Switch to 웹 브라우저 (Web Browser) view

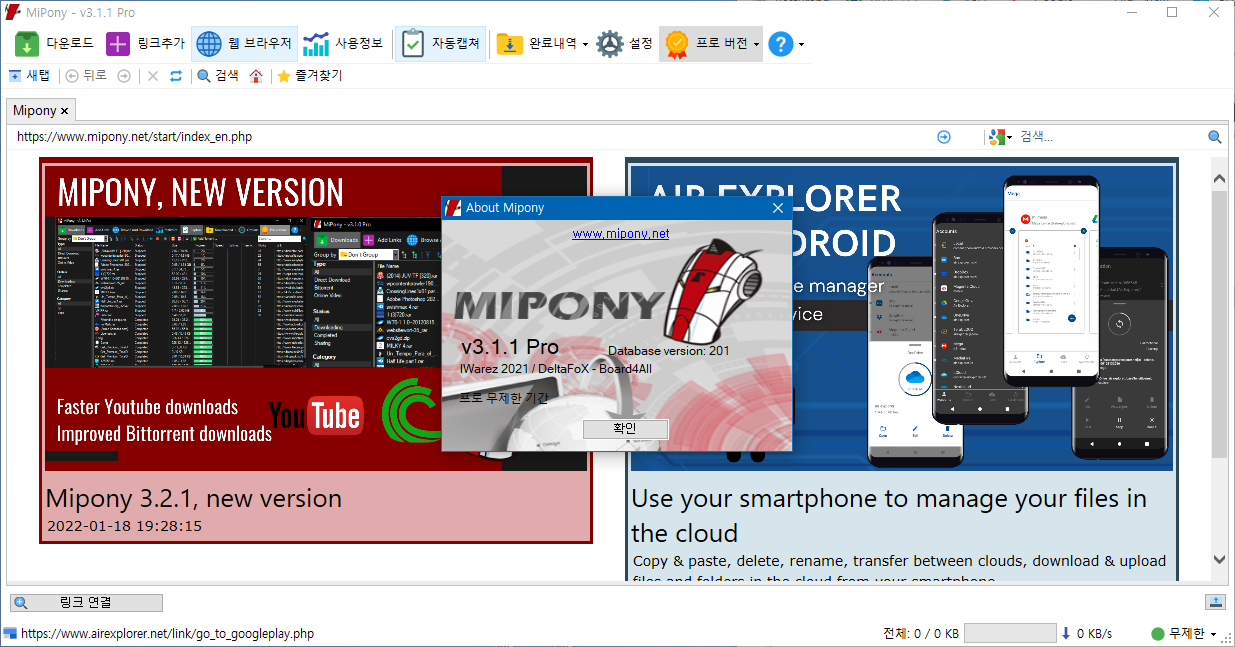244,44
